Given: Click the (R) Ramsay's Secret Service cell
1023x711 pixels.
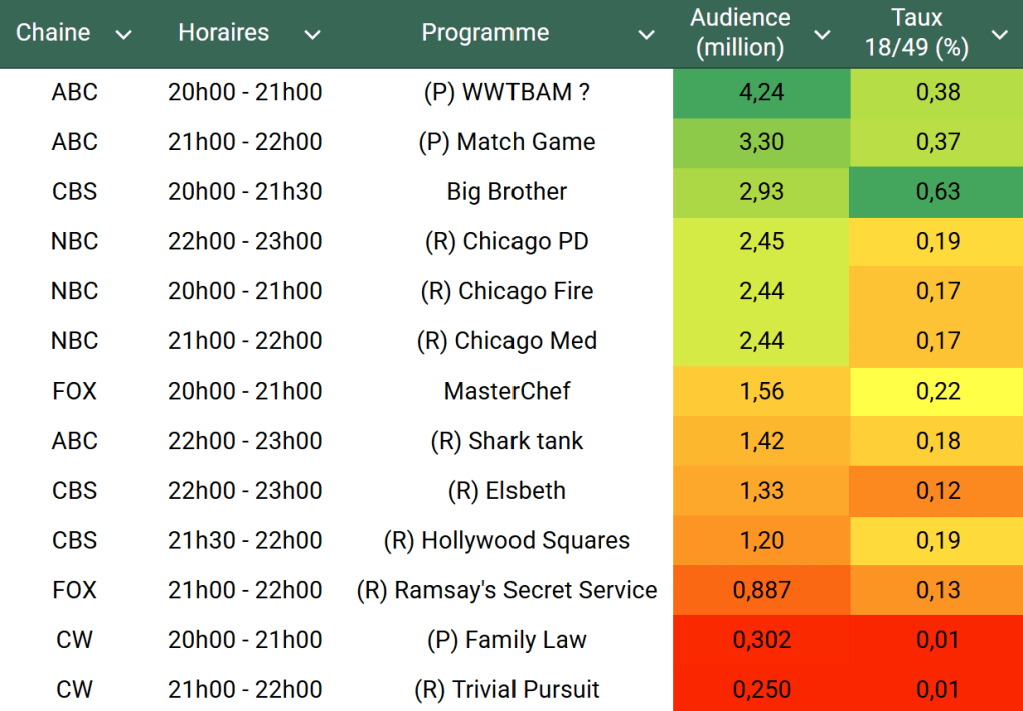Looking at the screenshot, I should point(507,590).
